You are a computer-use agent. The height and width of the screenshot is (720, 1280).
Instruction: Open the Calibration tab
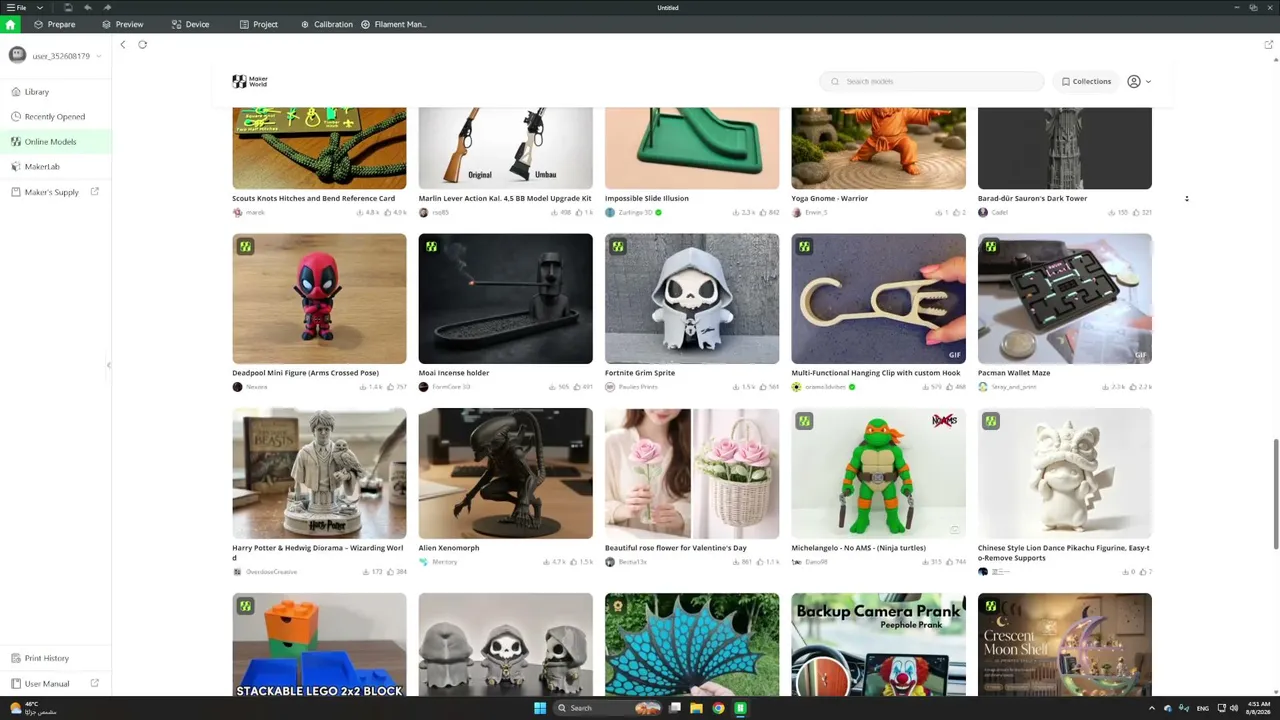327,24
